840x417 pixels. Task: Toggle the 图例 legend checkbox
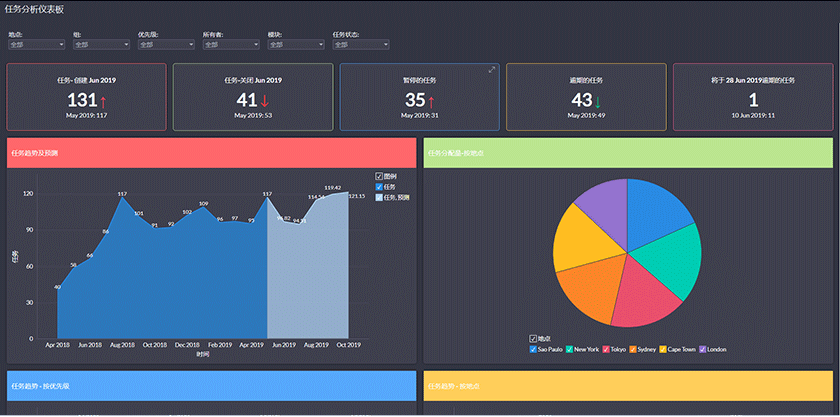(379, 176)
